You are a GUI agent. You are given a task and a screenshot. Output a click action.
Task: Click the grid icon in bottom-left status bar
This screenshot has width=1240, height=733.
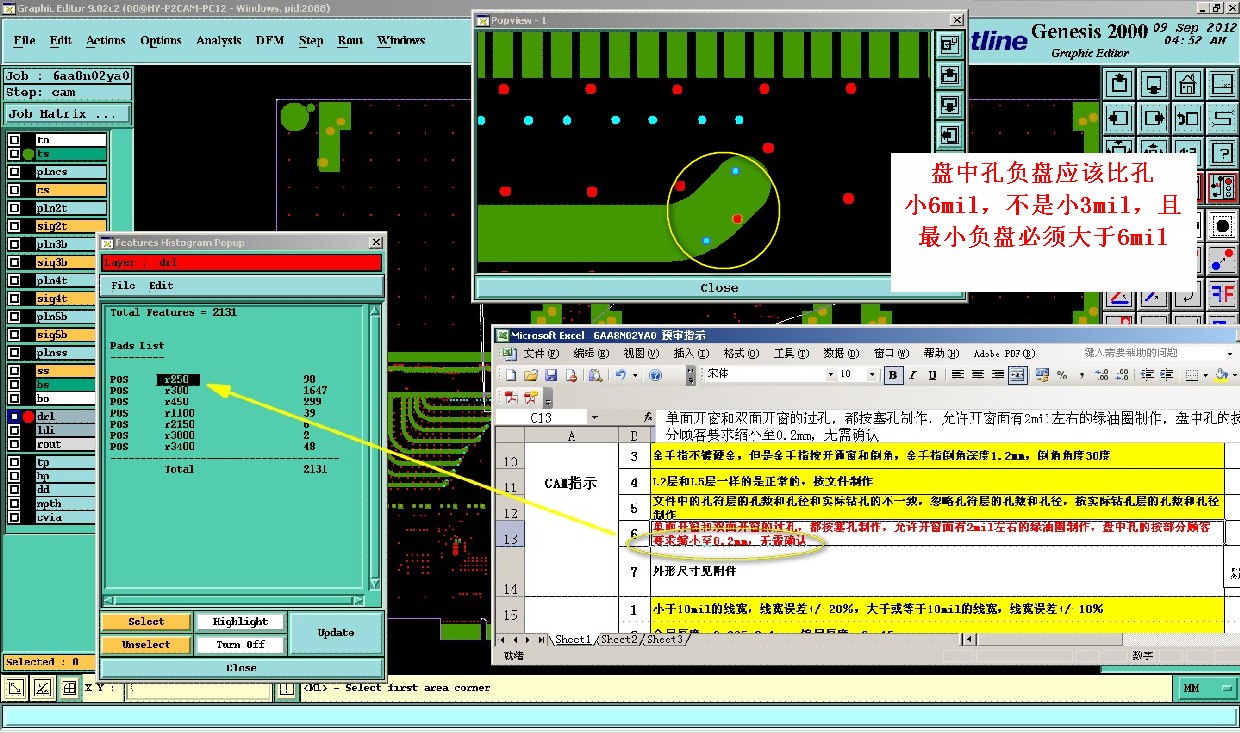[68, 687]
